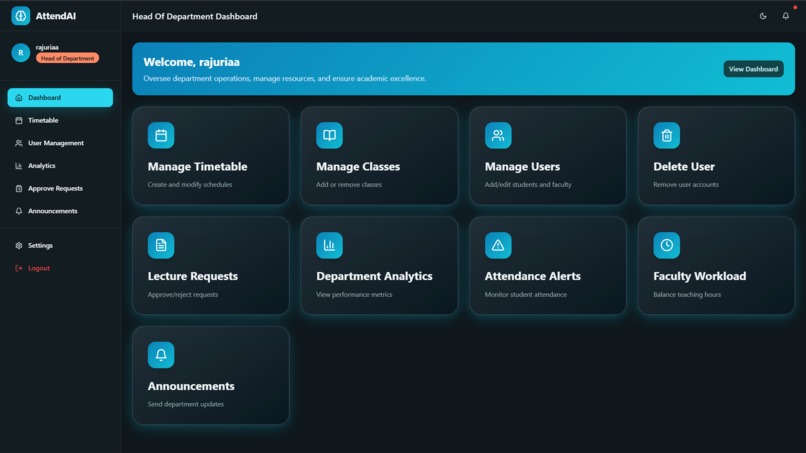The image size is (806, 453).
Task: Click the Manage Timetable calendar icon
Action: coord(161,135)
